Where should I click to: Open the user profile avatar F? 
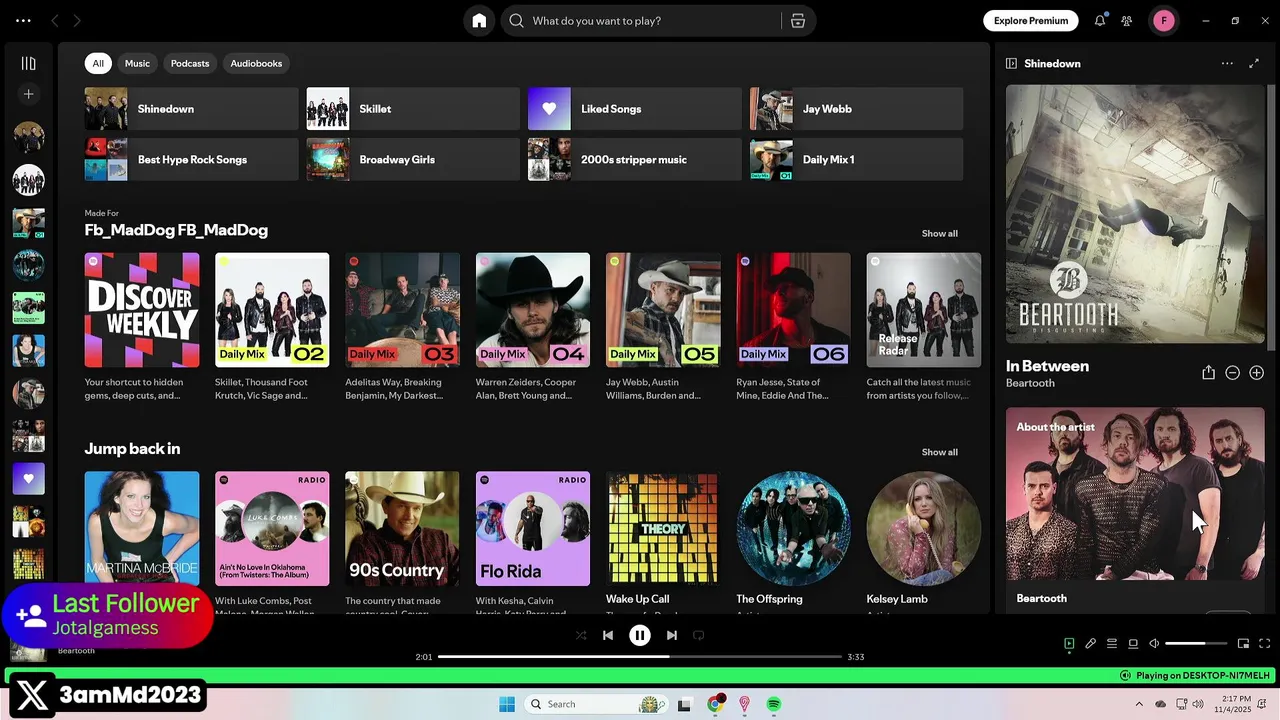pos(1163,20)
